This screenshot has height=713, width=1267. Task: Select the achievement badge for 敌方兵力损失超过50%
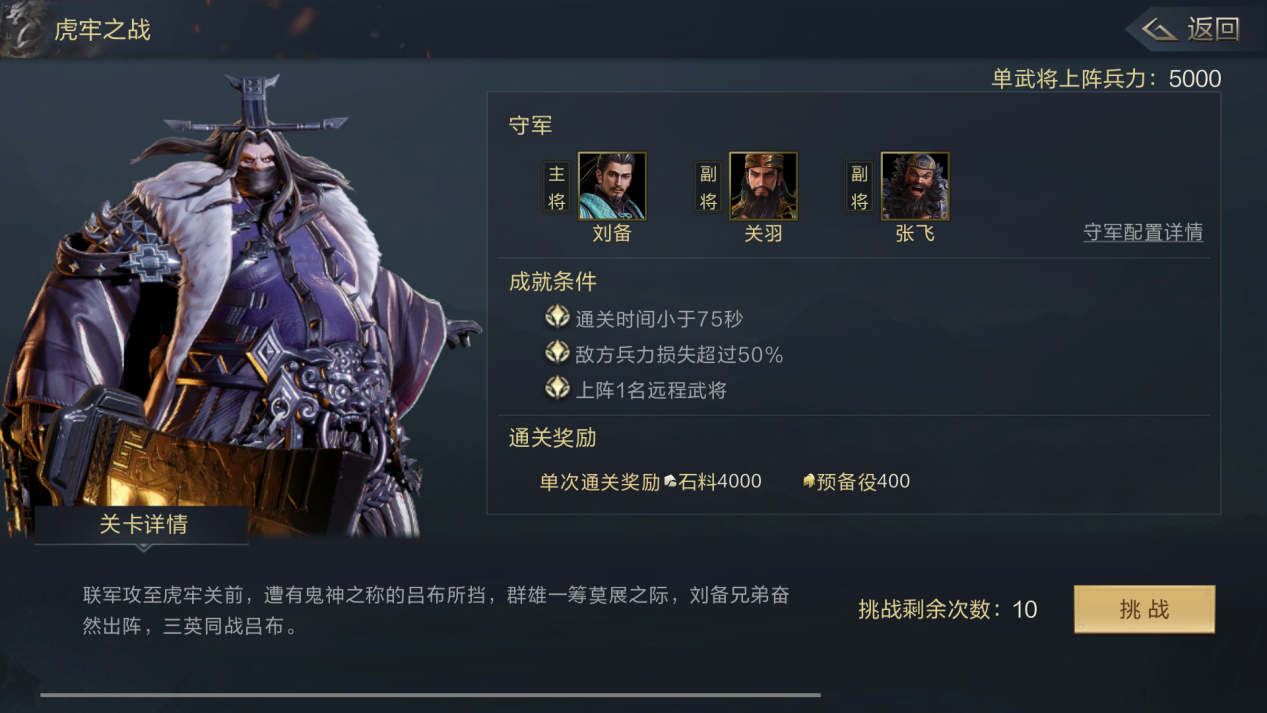pyautogui.click(x=557, y=353)
